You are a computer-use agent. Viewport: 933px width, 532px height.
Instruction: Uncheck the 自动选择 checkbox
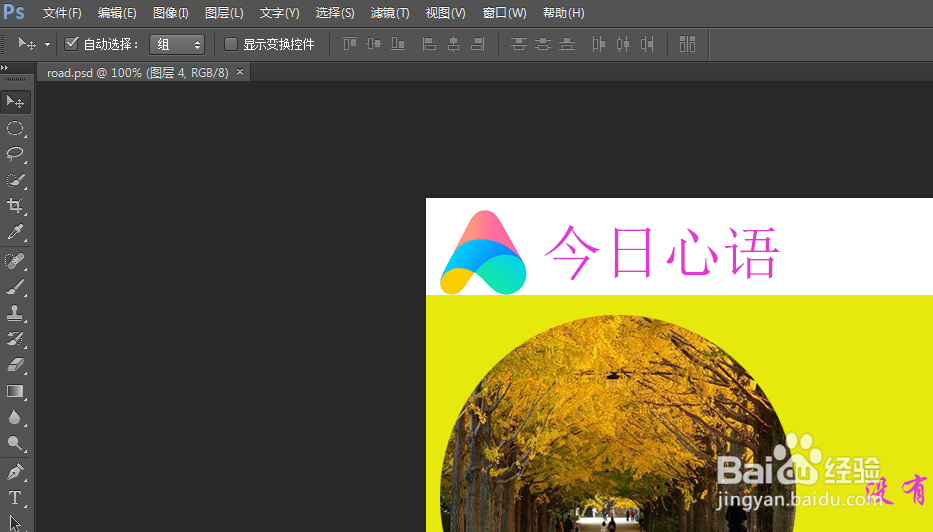pos(71,43)
